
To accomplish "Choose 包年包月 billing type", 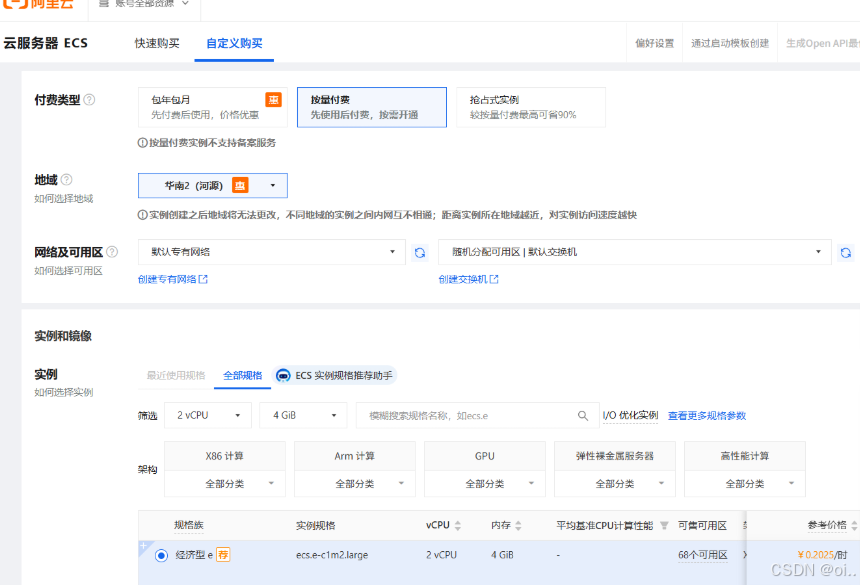I will pyautogui.click(x=213, y=107).
